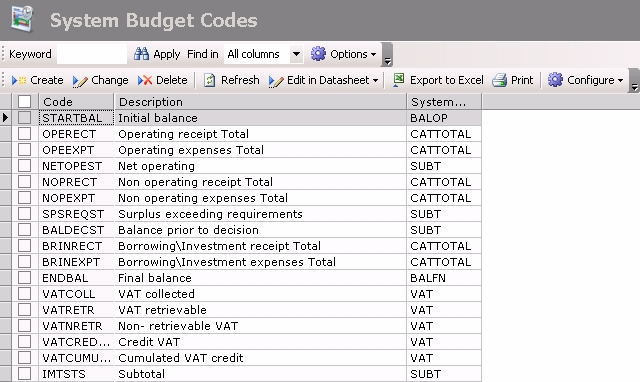The image size is (640, 382).
Task: Expand the Options dropdown menu
Action: pos(343,54)
